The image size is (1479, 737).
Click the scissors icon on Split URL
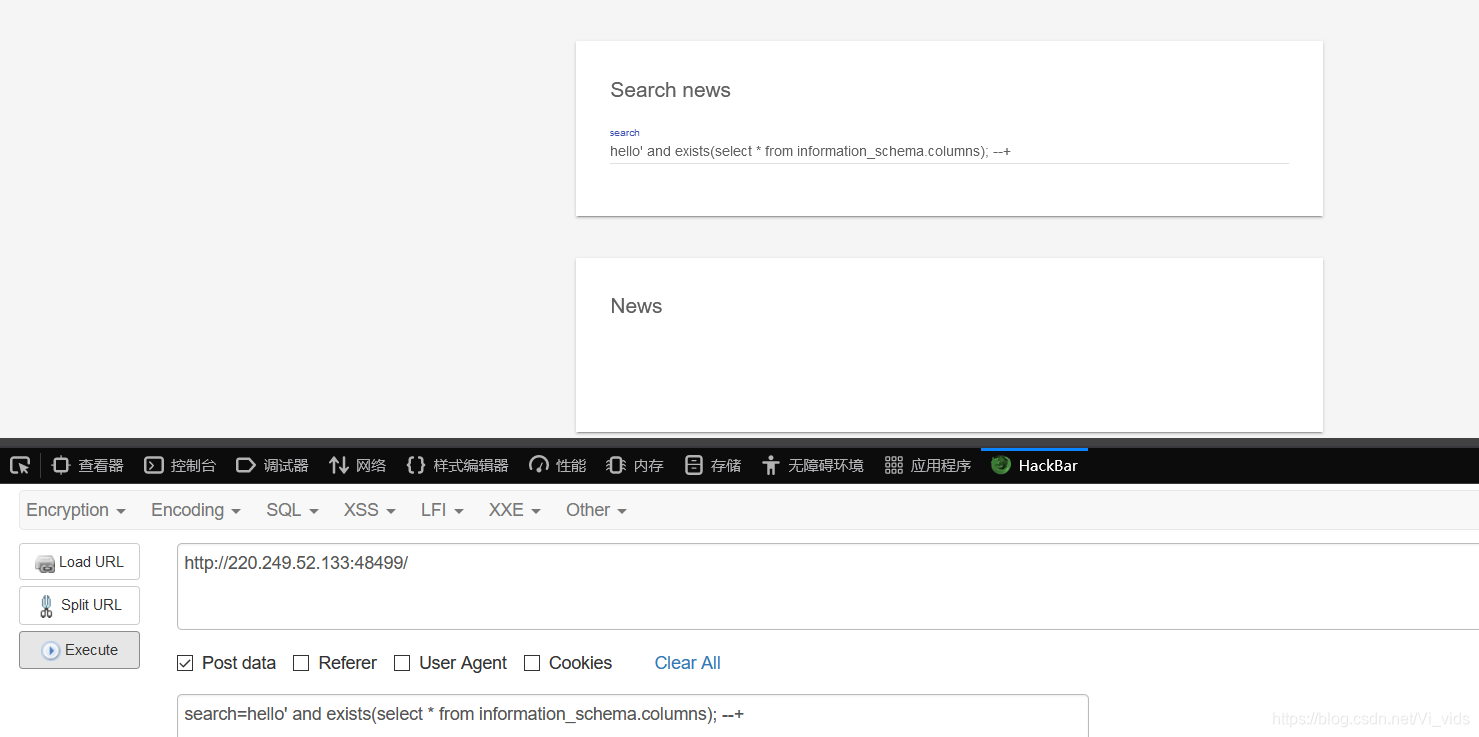tap(46, 605)
